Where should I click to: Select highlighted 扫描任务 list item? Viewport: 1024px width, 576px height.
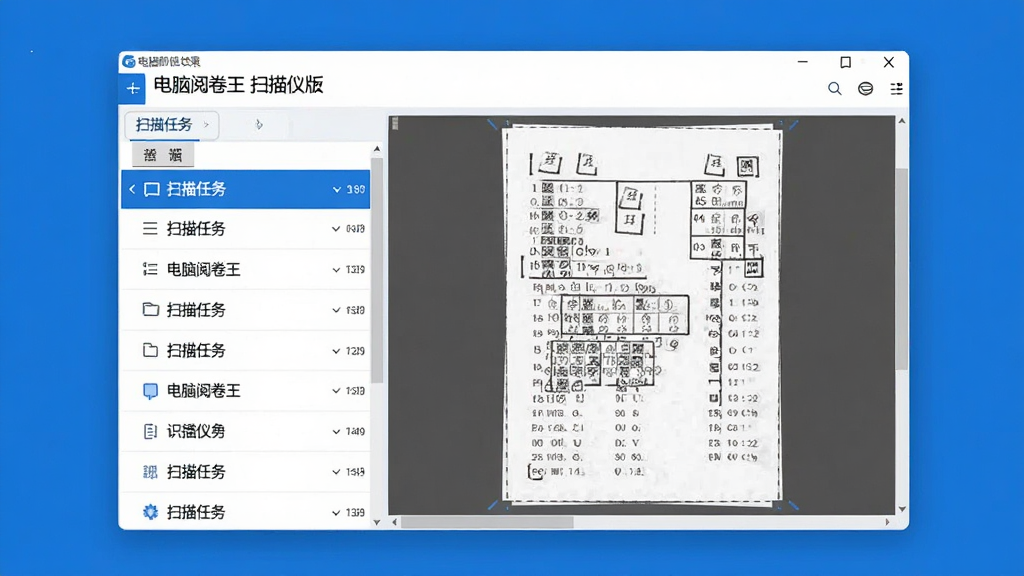click(x=246, y=189)
